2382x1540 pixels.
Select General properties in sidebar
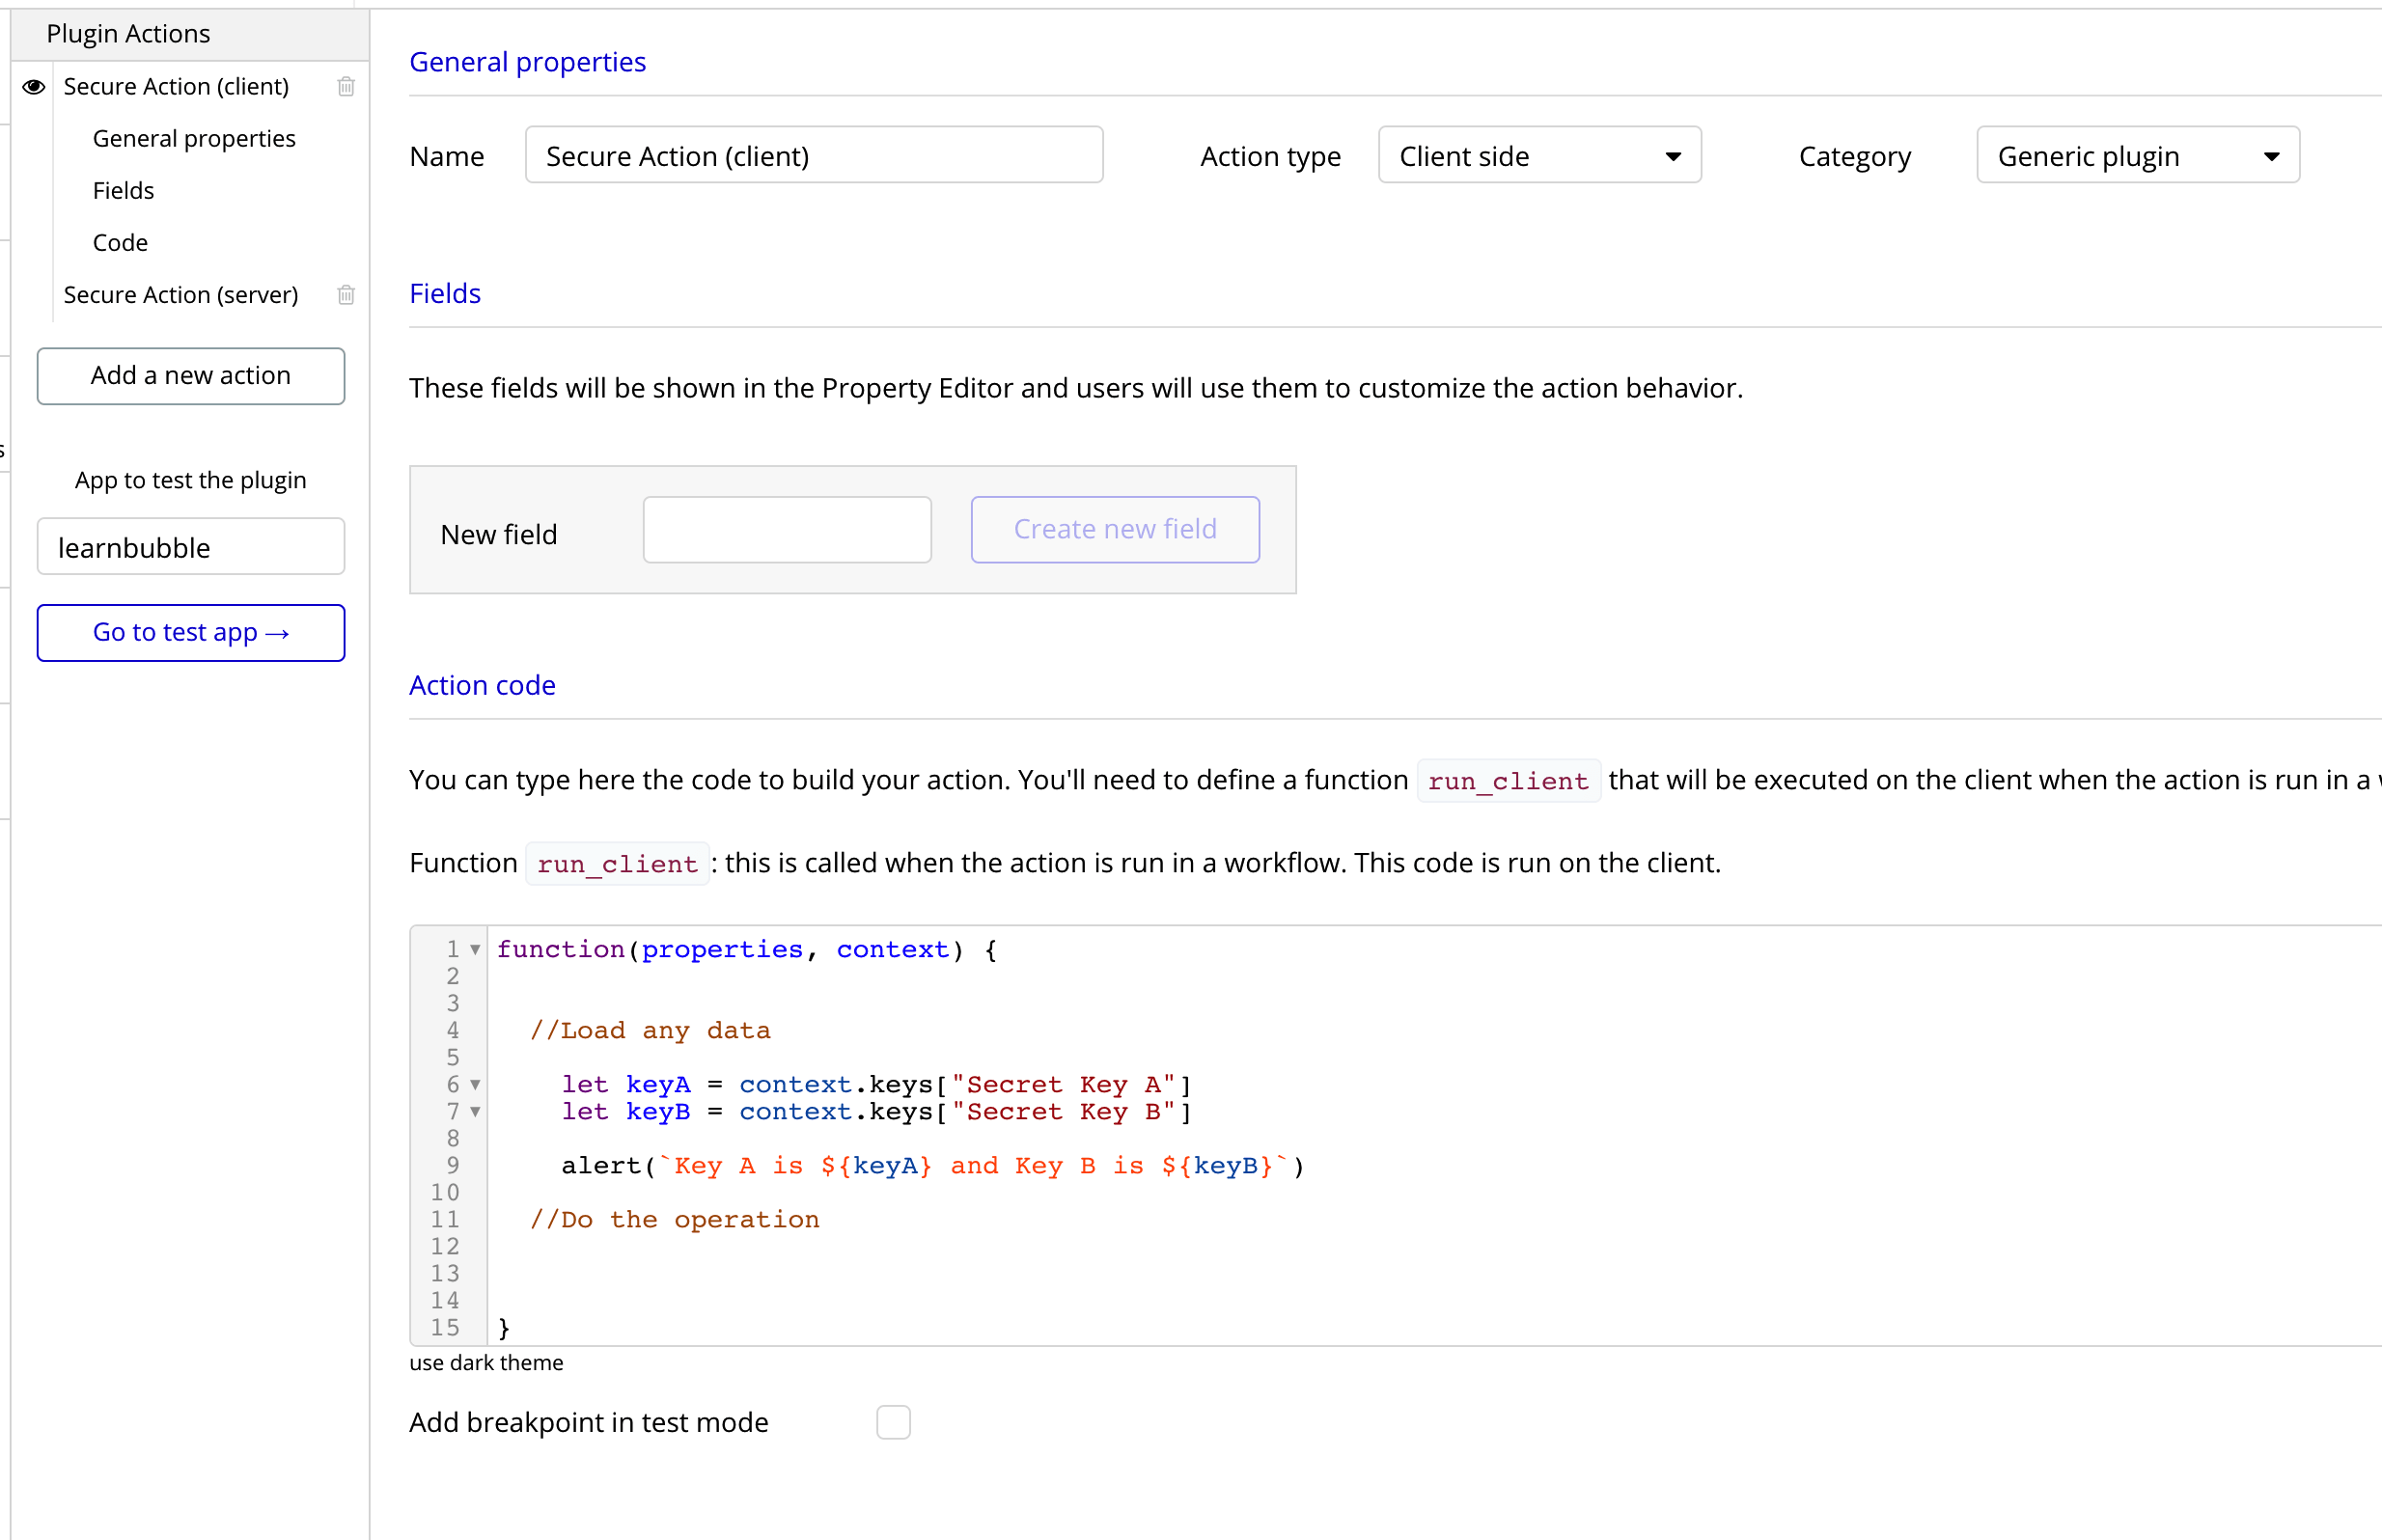point(194,139)
